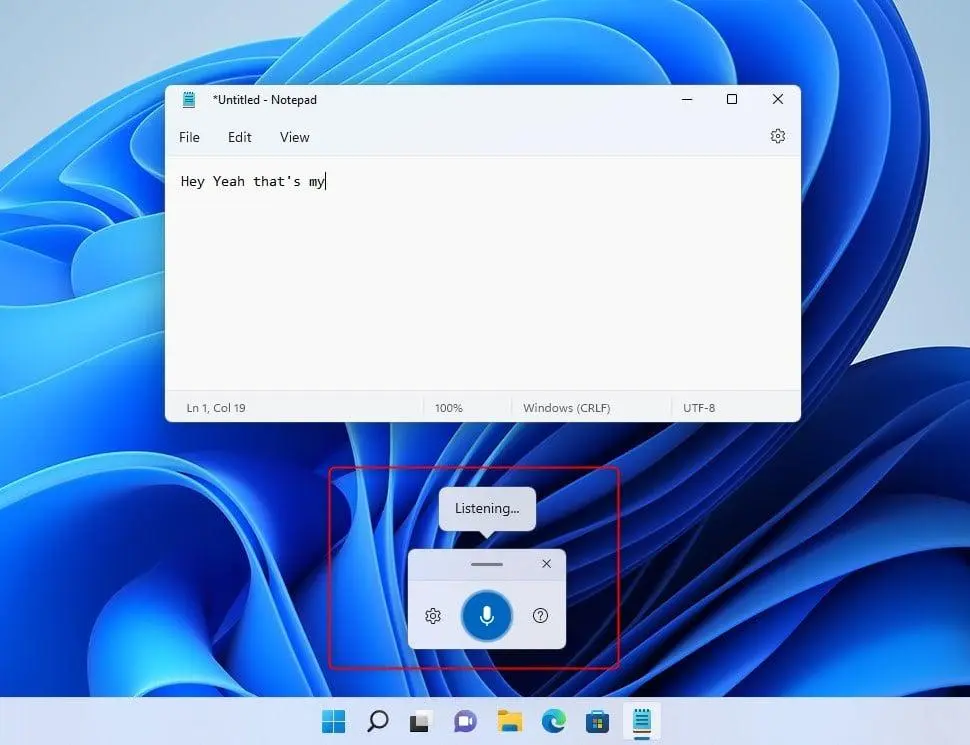
Task: Click the Notepad text editing area
Action: point(483,273)
